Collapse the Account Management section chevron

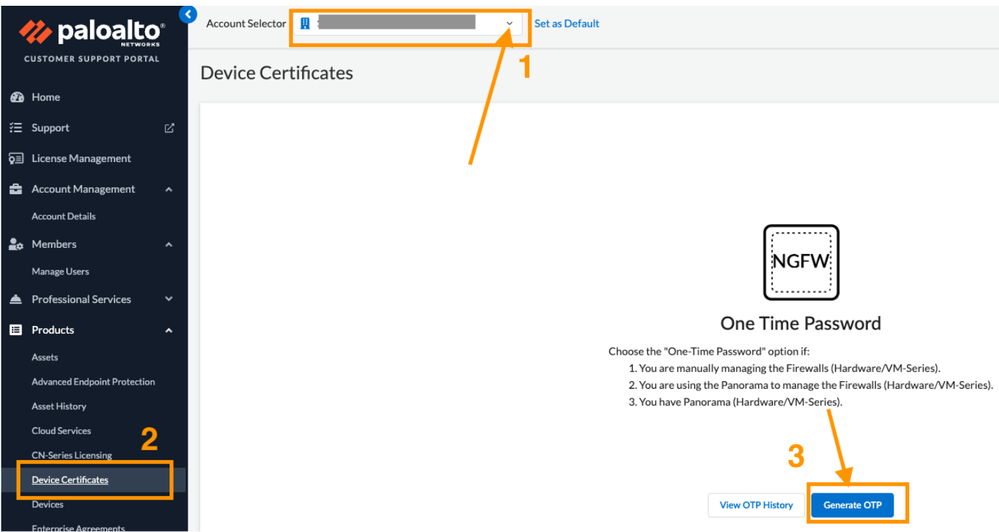(169, 189)
